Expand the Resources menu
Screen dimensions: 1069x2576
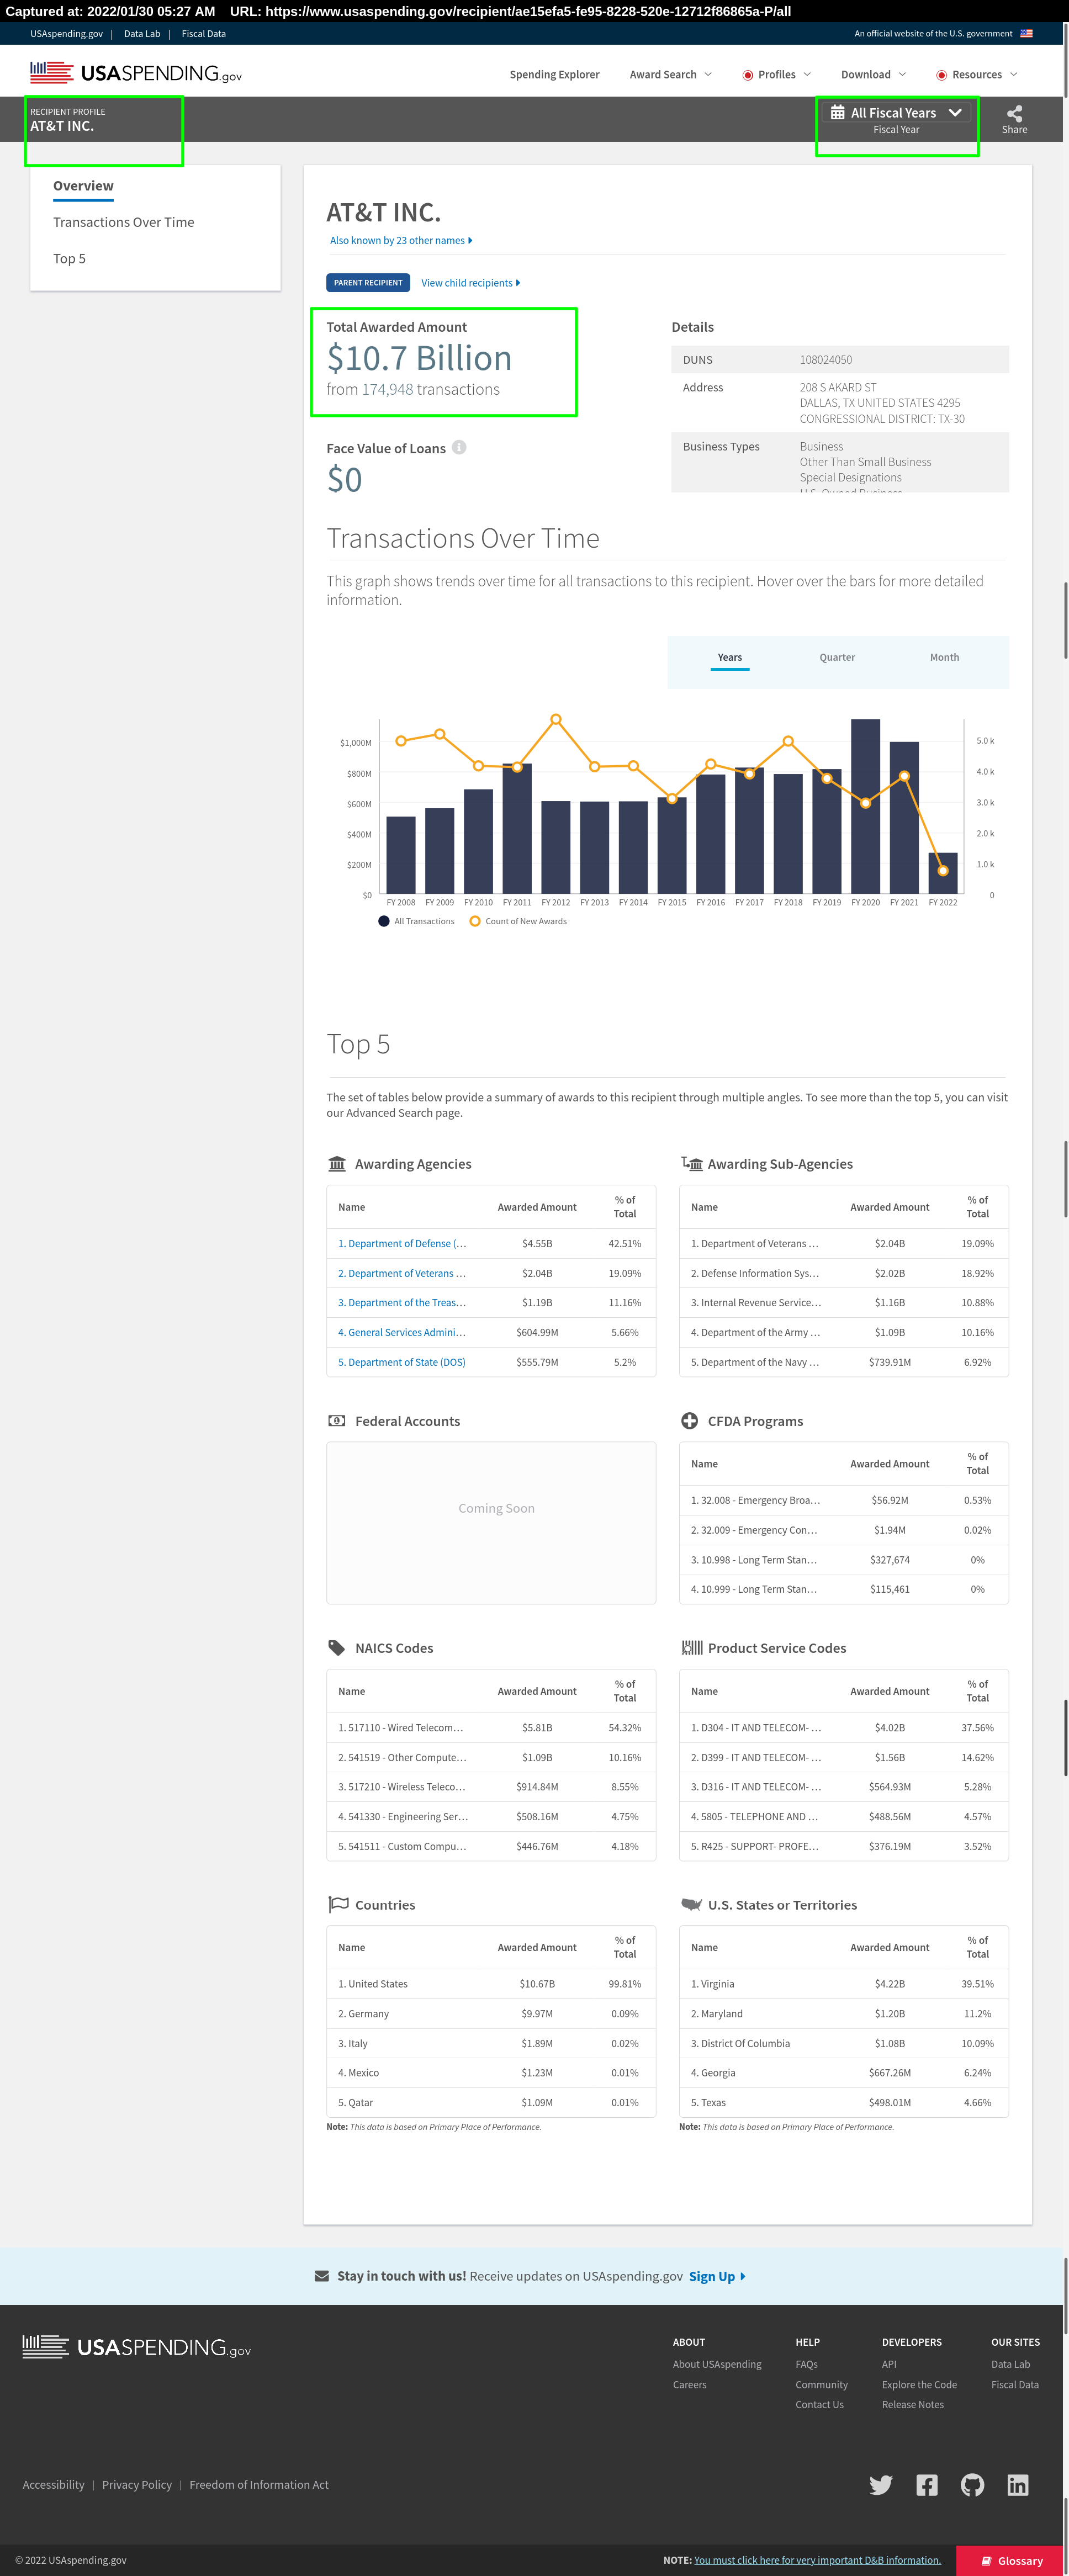tap(976, 75)
